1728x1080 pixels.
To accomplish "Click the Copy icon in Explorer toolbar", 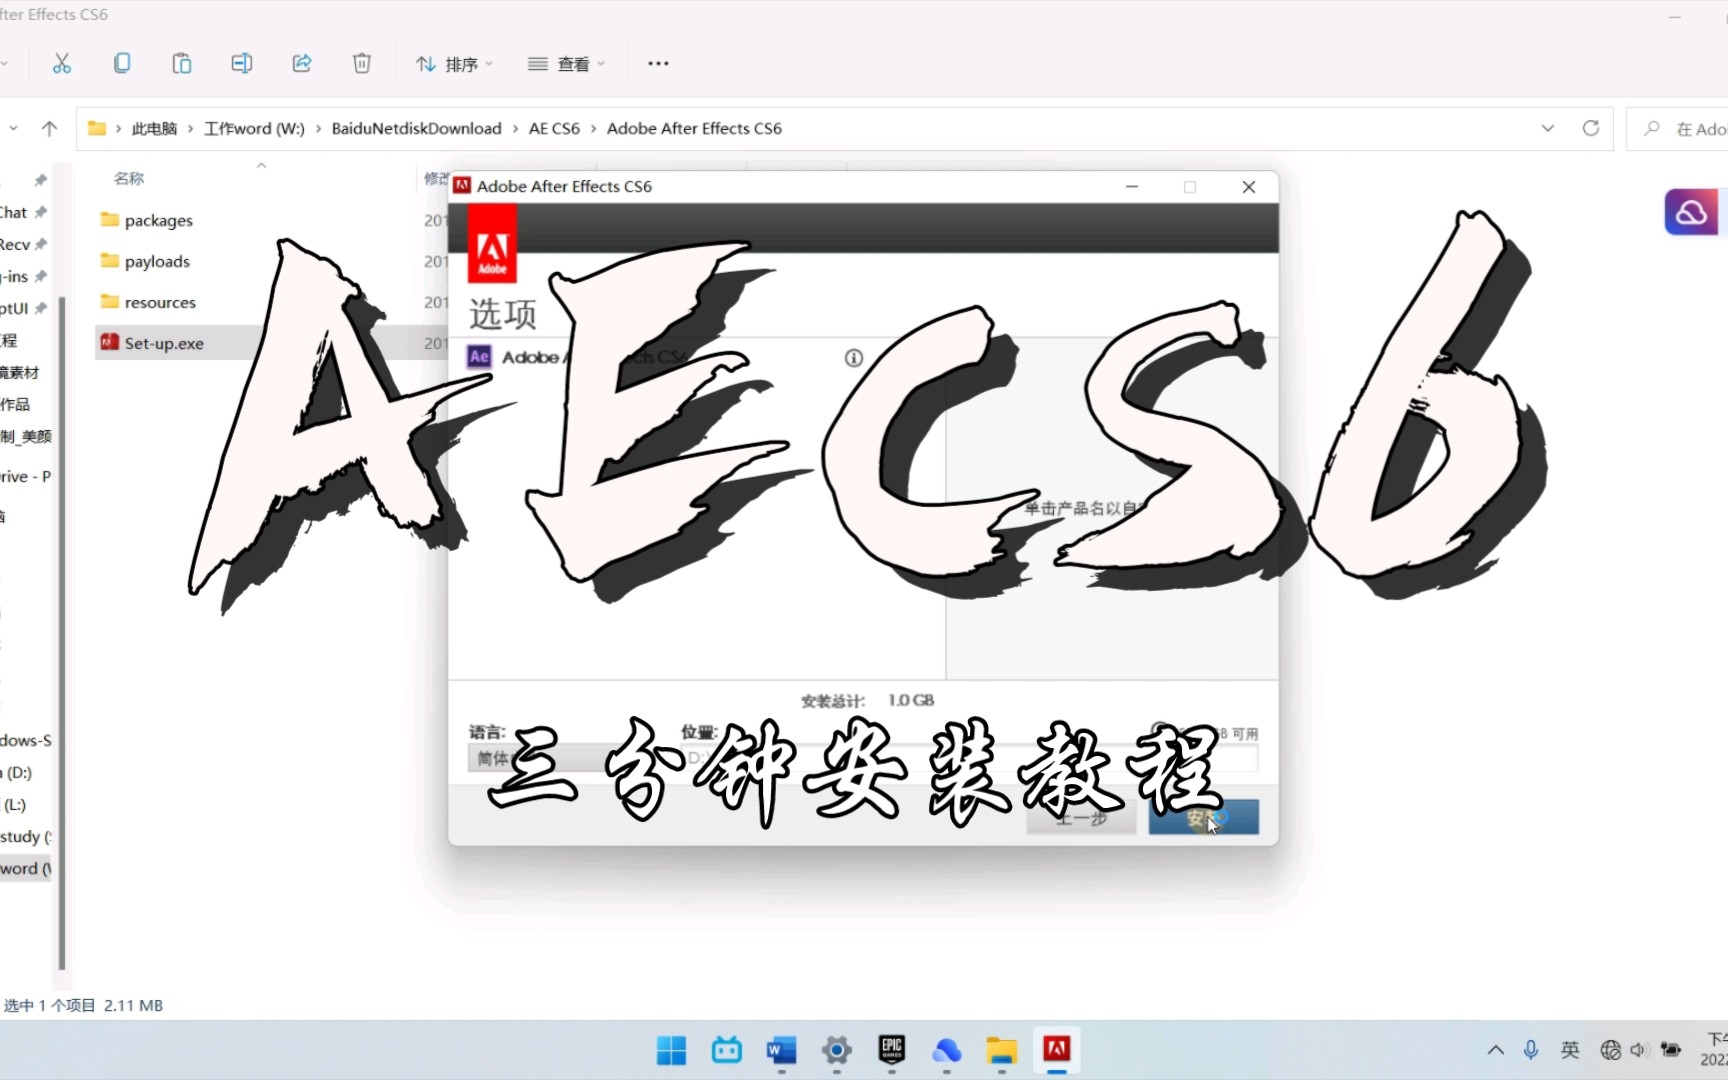I will (x=122, y=64).
